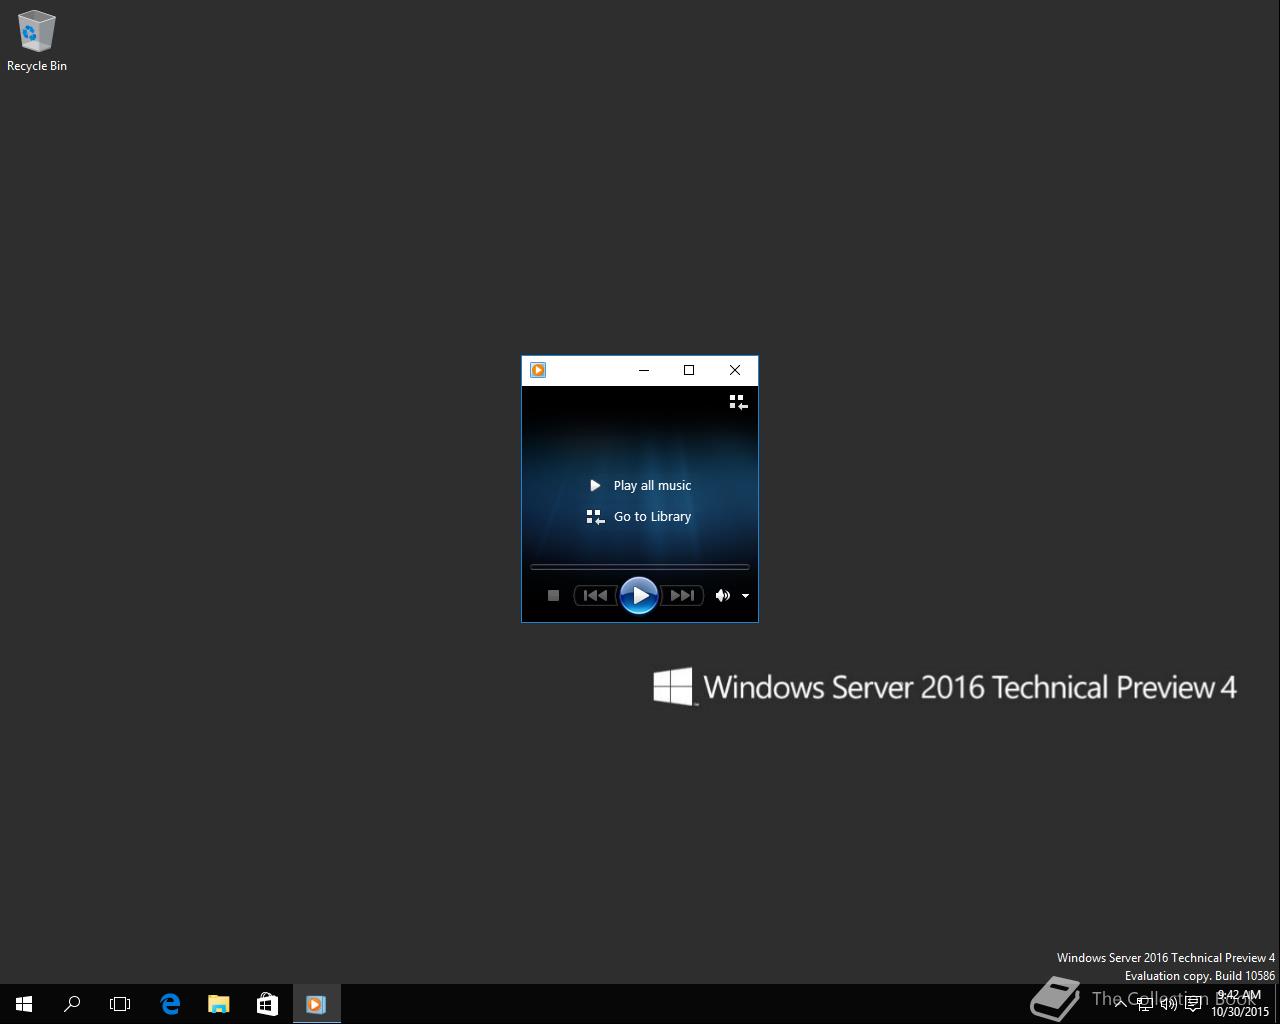
Task: Open the network tray icon
Action: click(1145, 1004)
